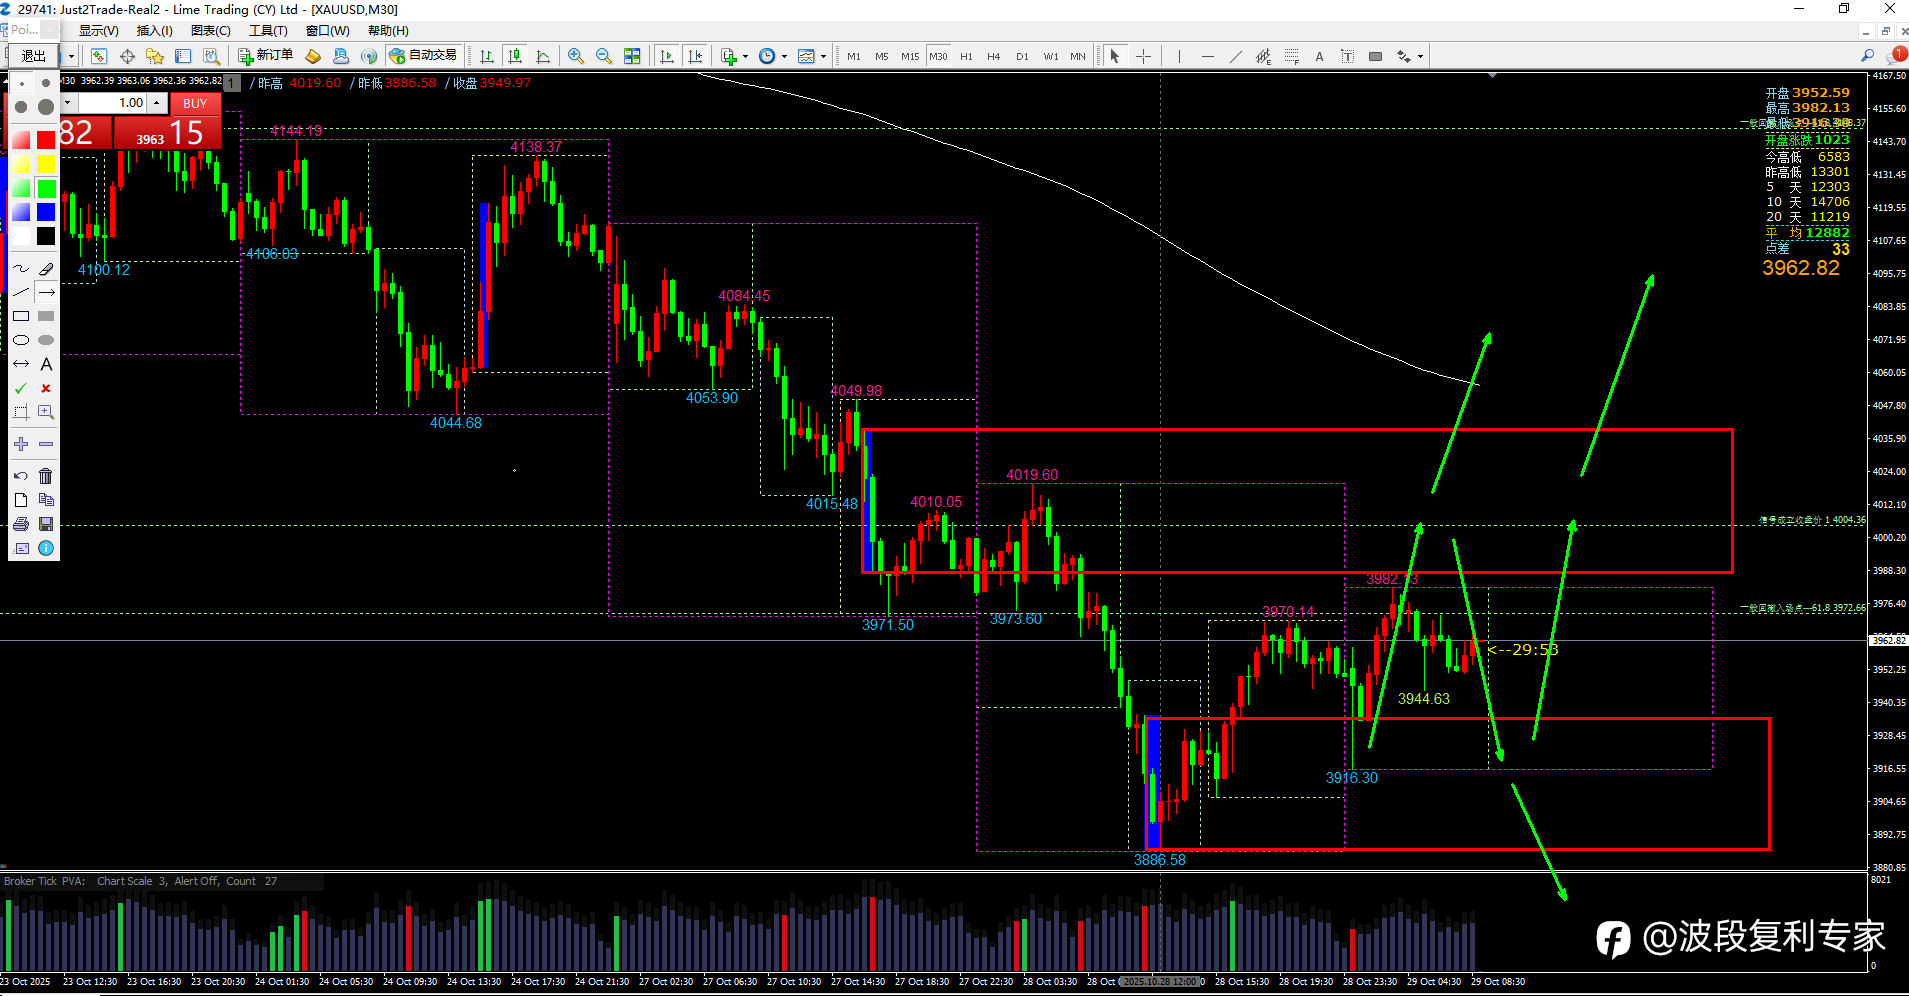This screenshot has height=996, width=1909.
Task: Click the zoom in magnifier icon
Action: [576, 56]
